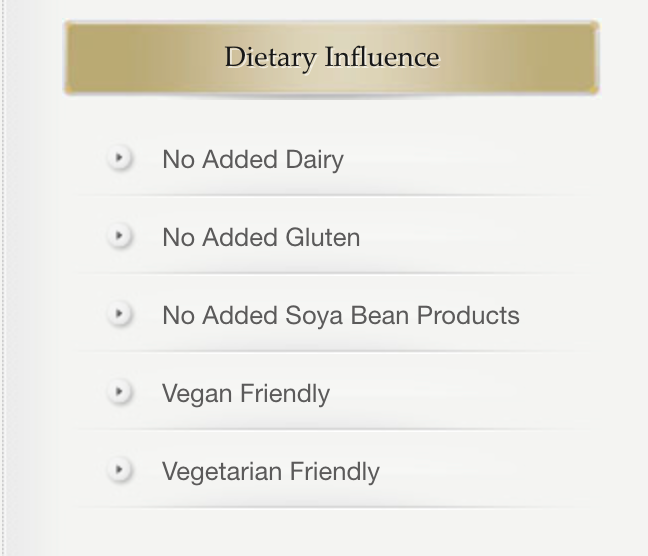
Task: Open the Vegan Friendly link
Action: pyautogui.click(x=245, y=393)
